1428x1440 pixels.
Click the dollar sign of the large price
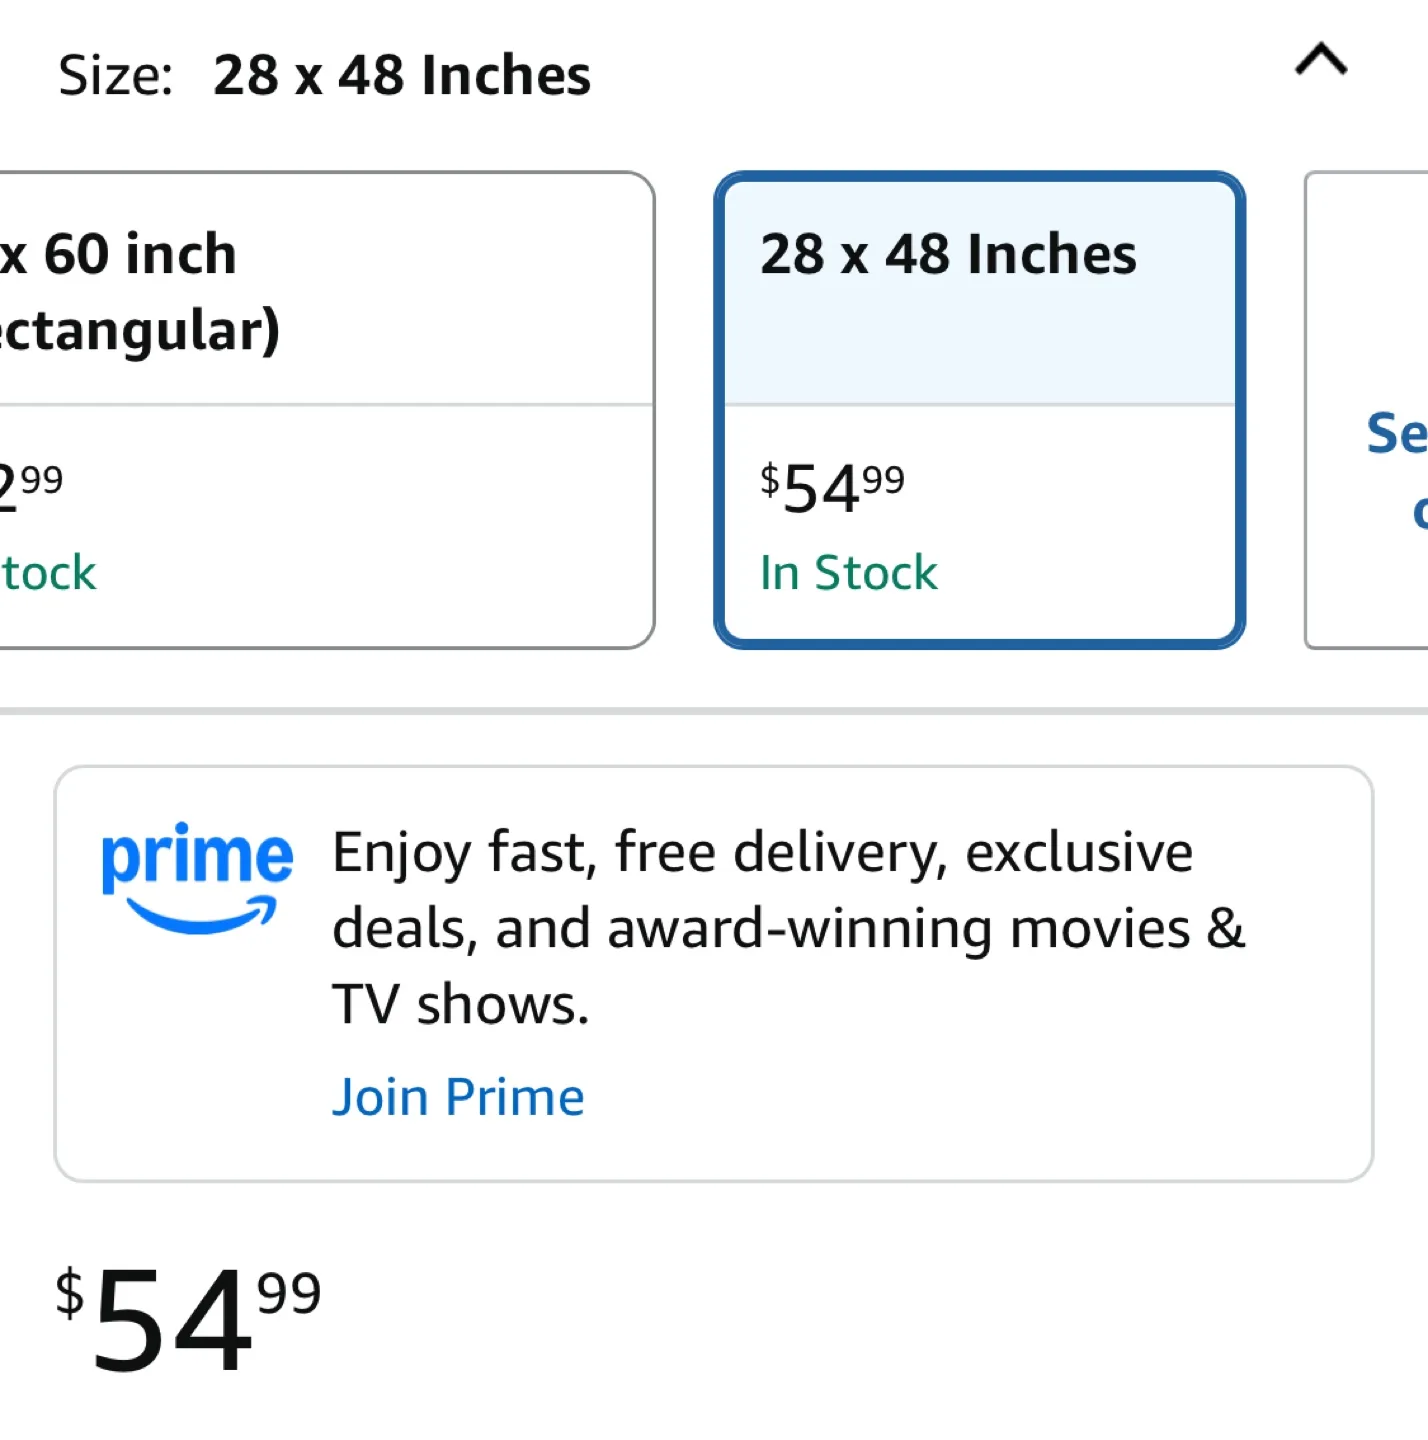[x=69, y=1292]
